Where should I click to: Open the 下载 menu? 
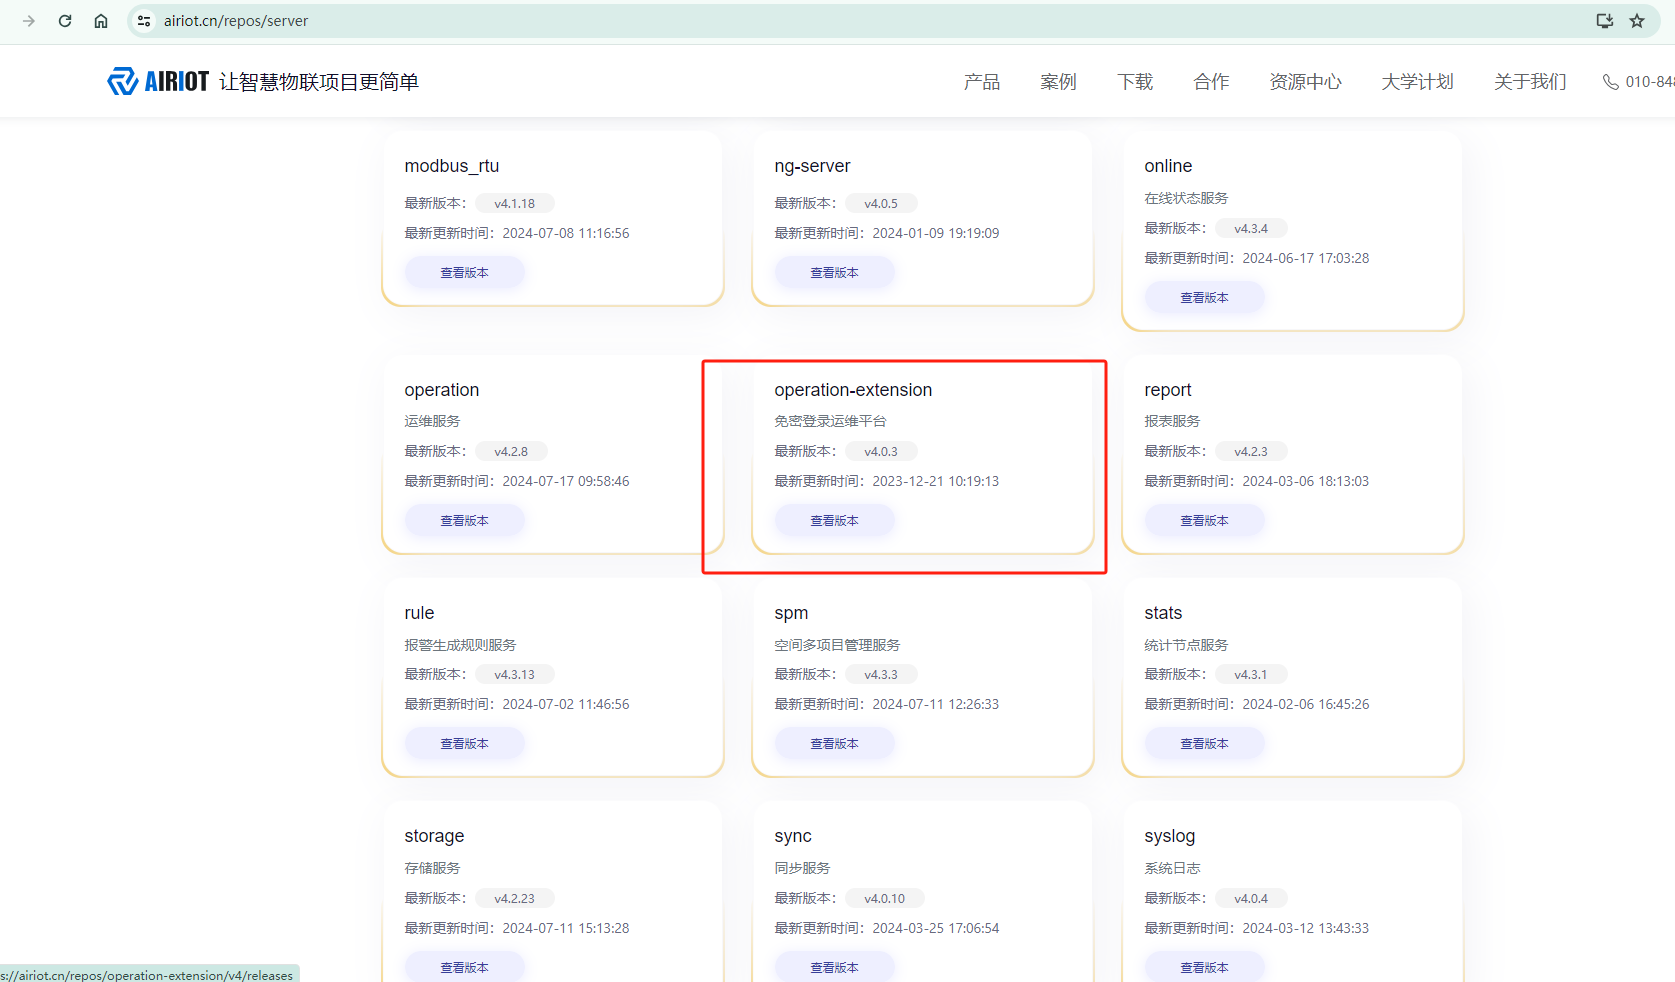[x=1135, y=82]
